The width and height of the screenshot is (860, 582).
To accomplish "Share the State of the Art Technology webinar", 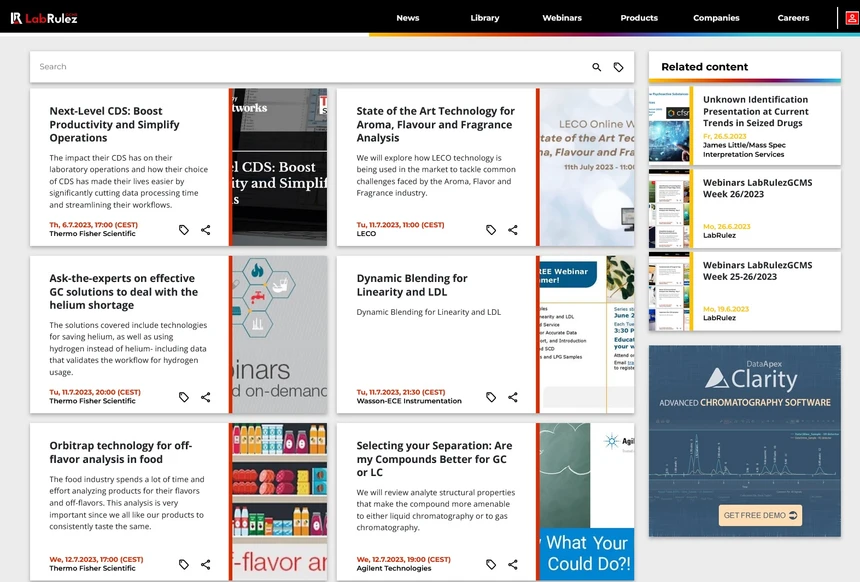I will tap(513, 230).
